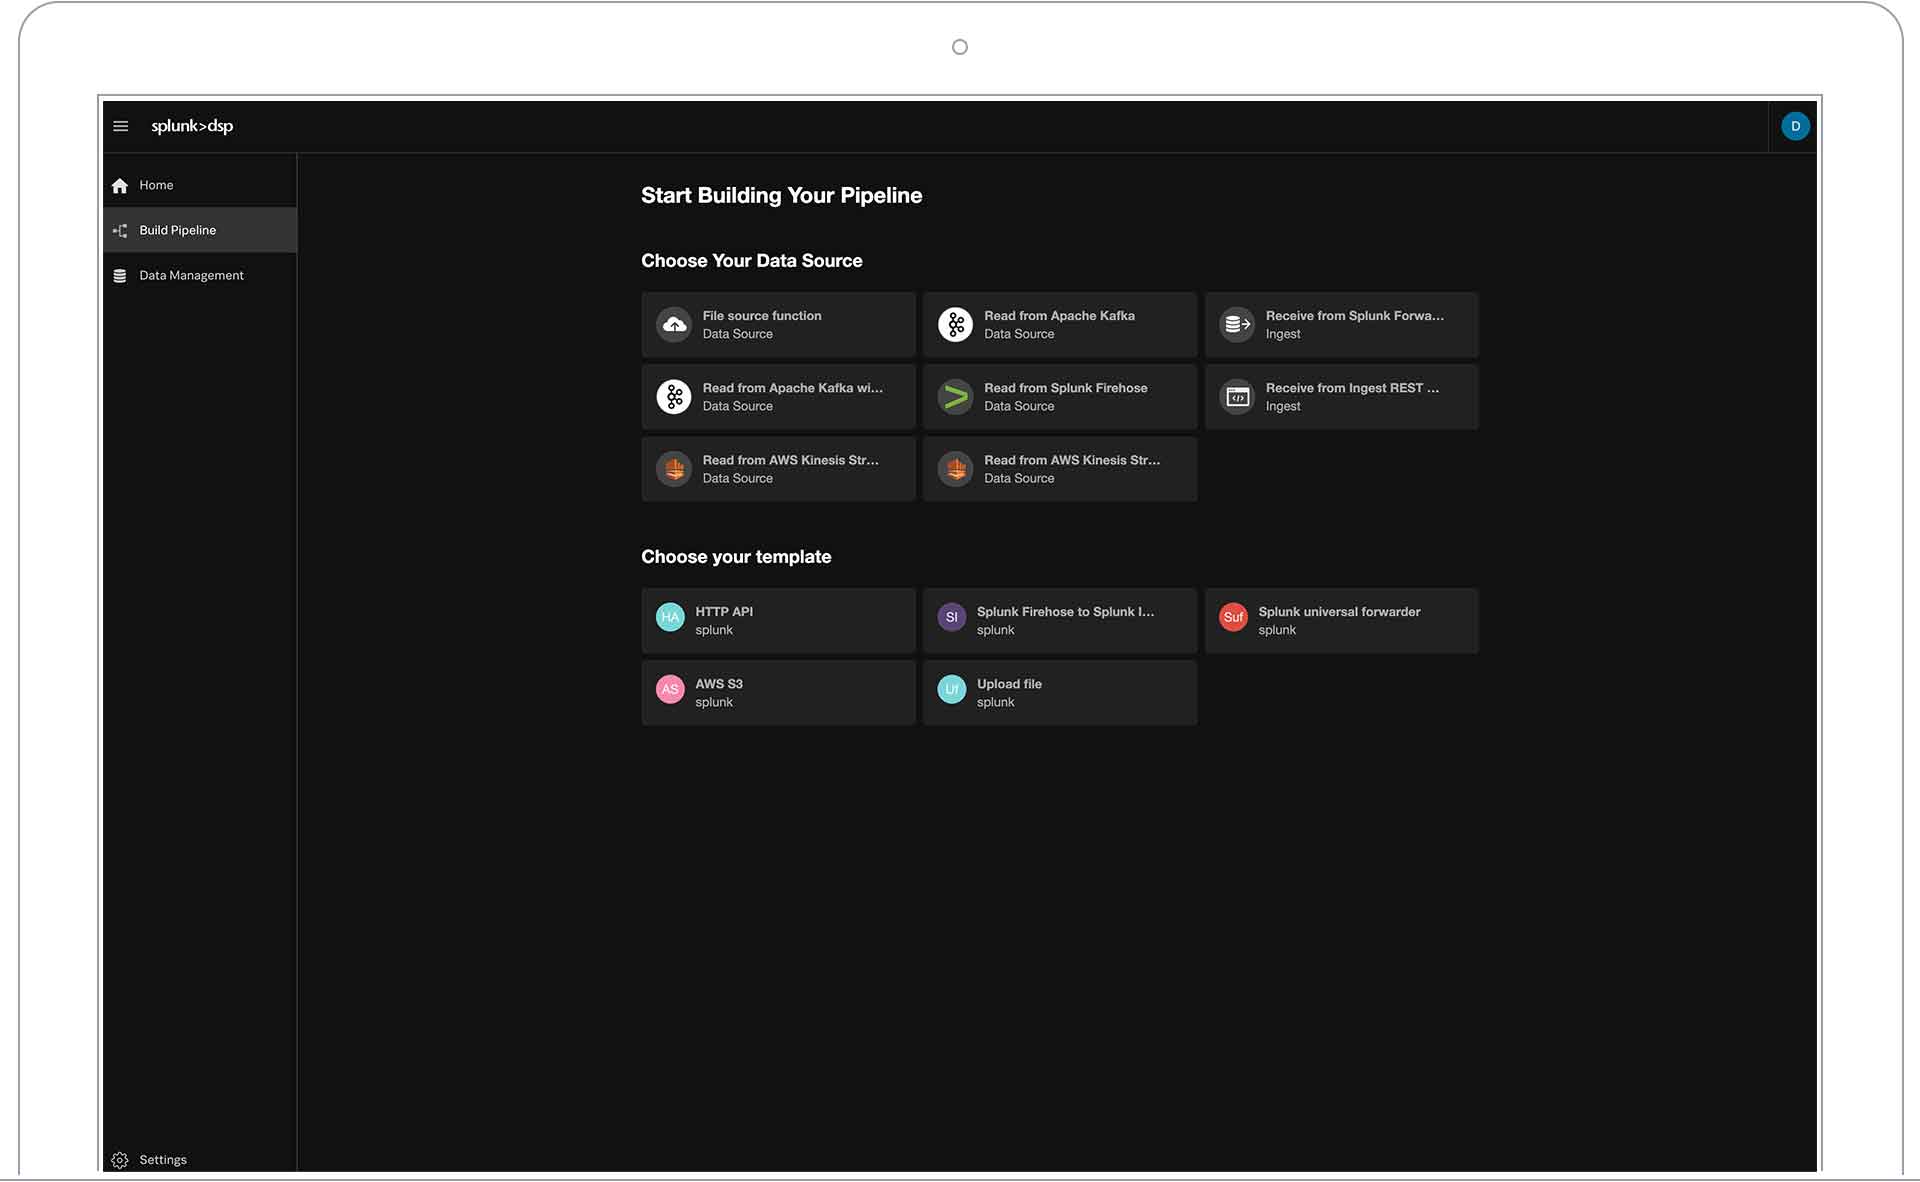
Task: Select the AWS S3 template
Action: click(x=778, y=693)
